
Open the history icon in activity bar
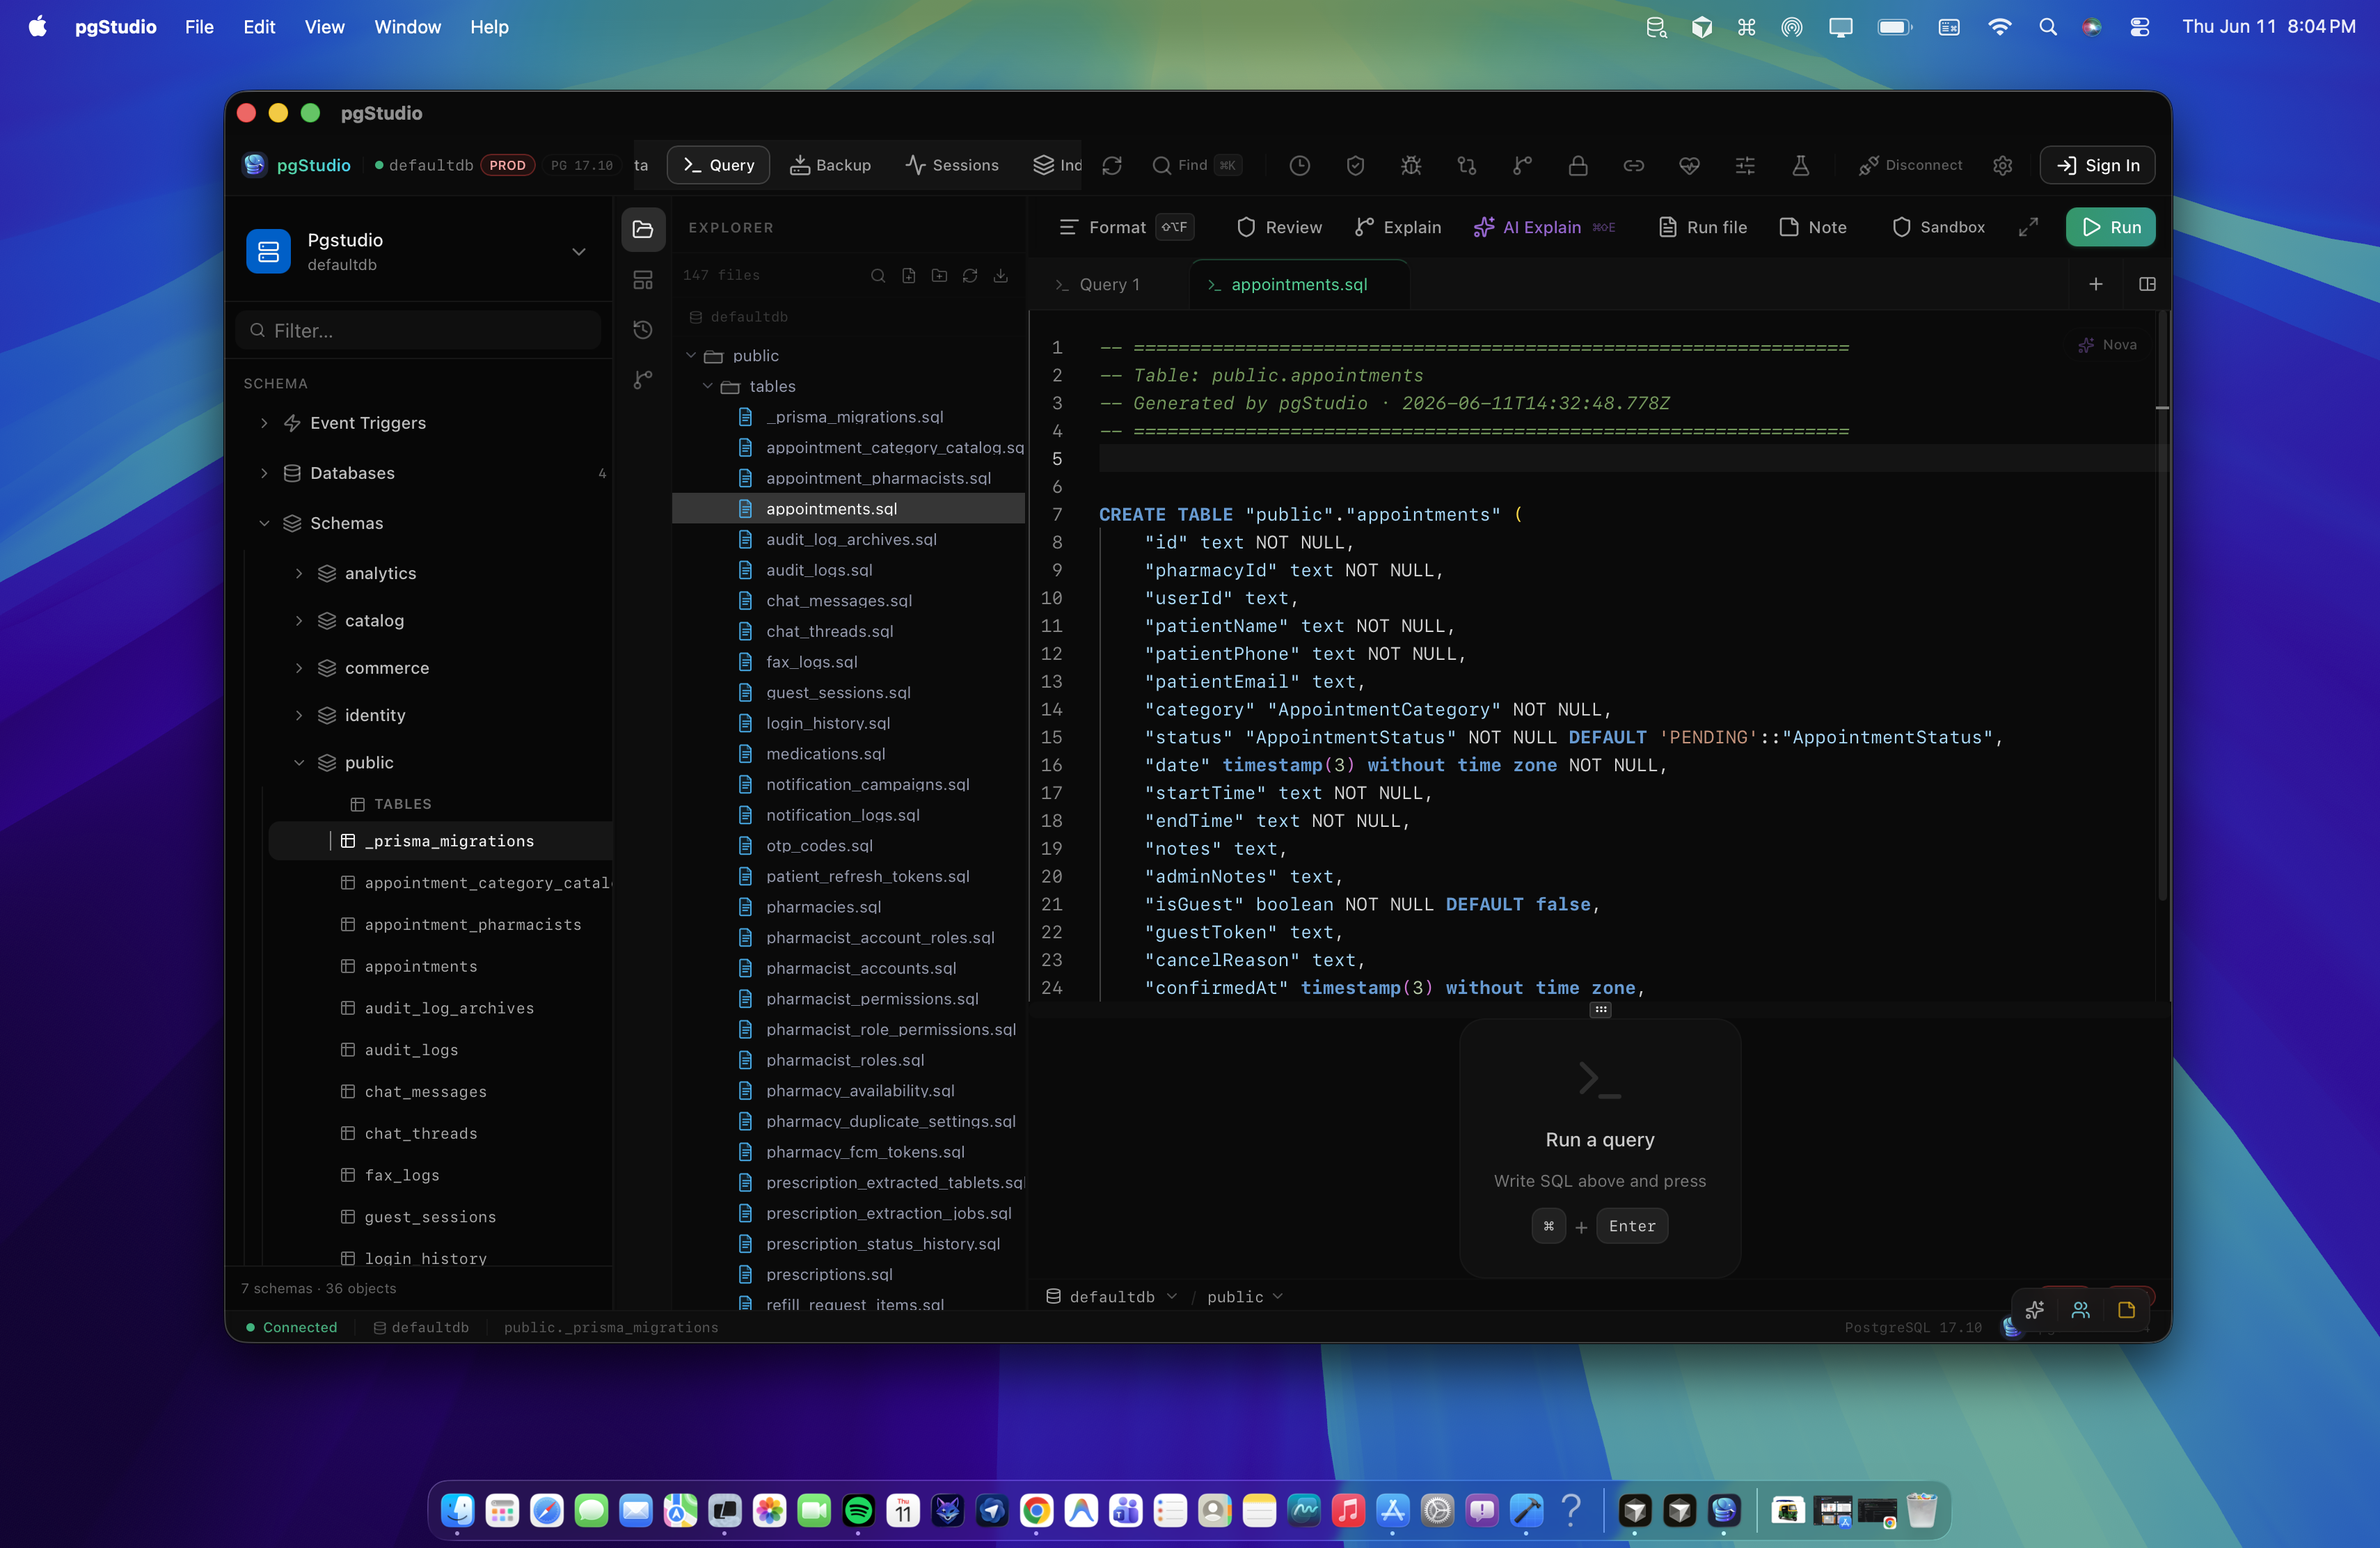(643, 329)
